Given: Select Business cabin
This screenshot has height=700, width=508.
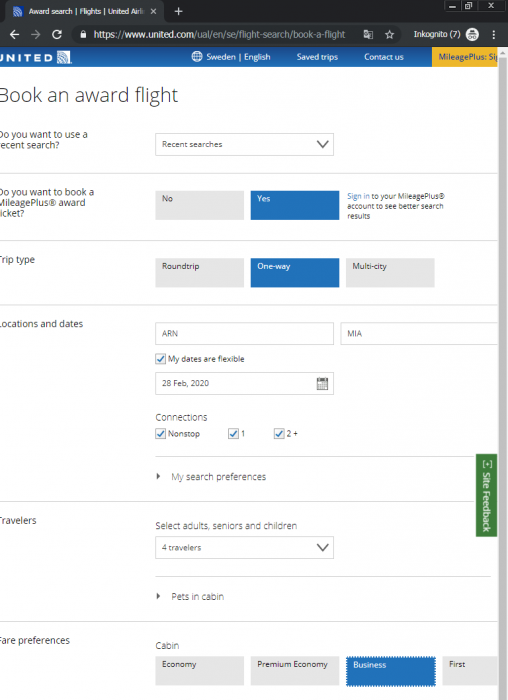Looking at the screenshot, I should (391, 671).
